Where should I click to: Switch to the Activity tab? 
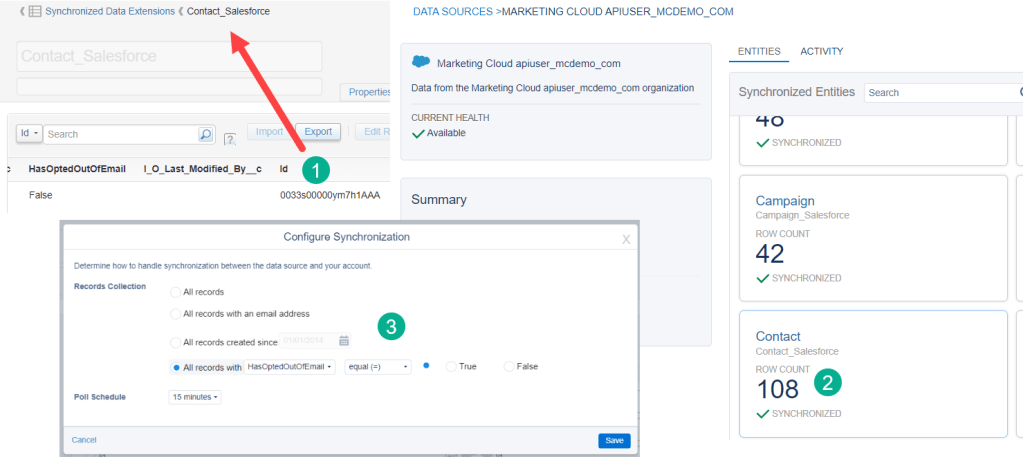(821, 51)
